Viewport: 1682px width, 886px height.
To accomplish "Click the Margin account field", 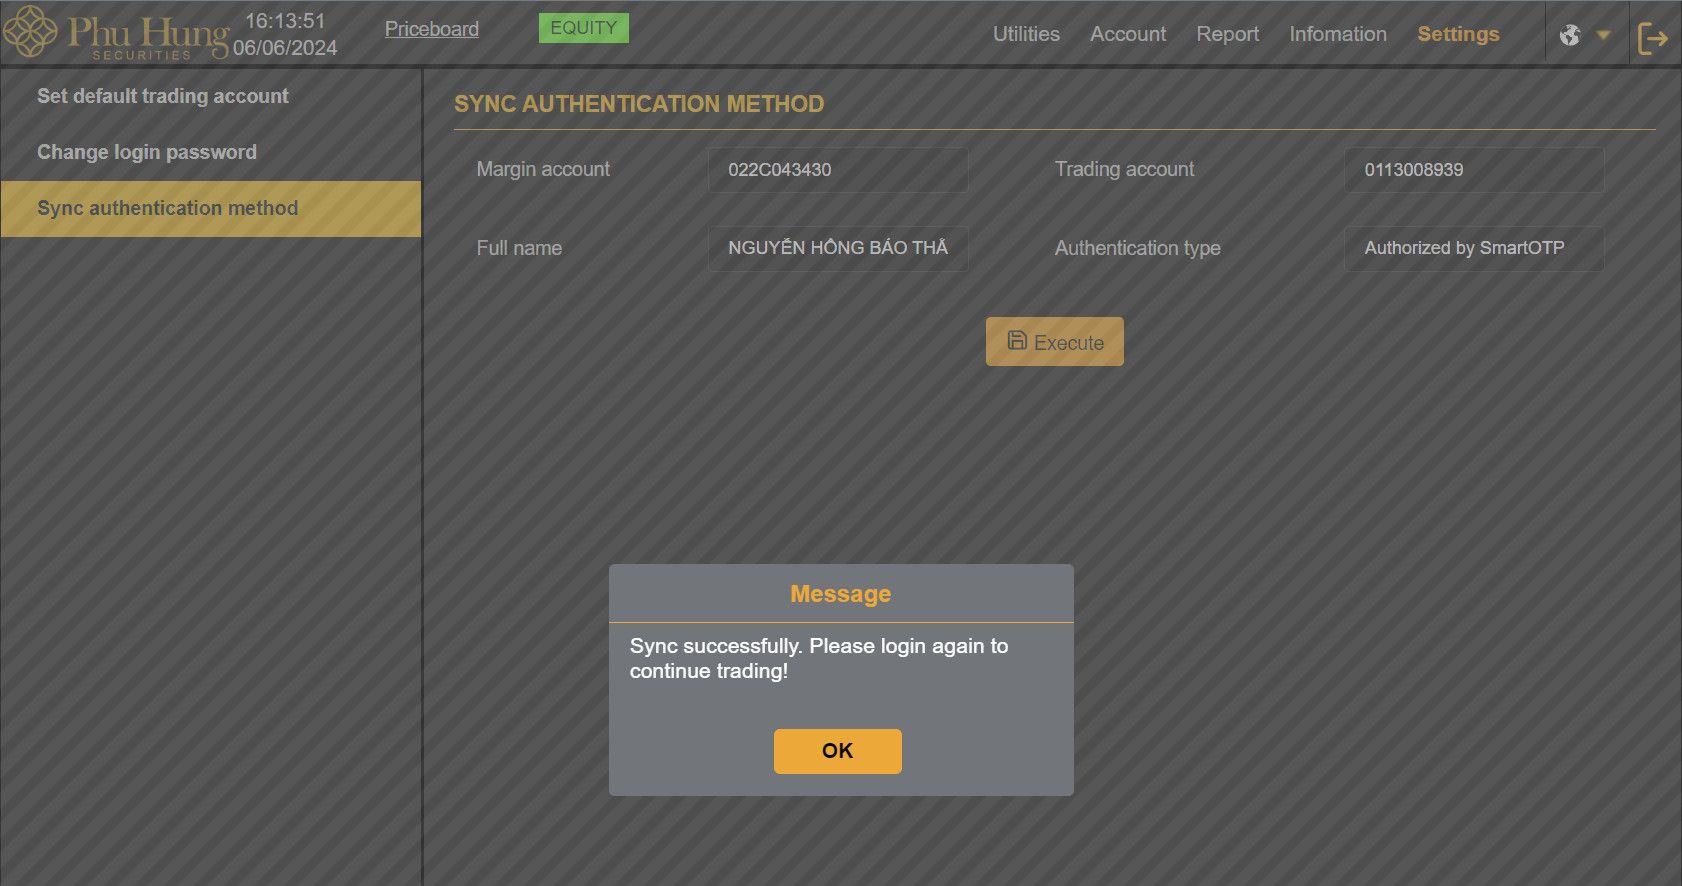I will (x=837, y=170).
